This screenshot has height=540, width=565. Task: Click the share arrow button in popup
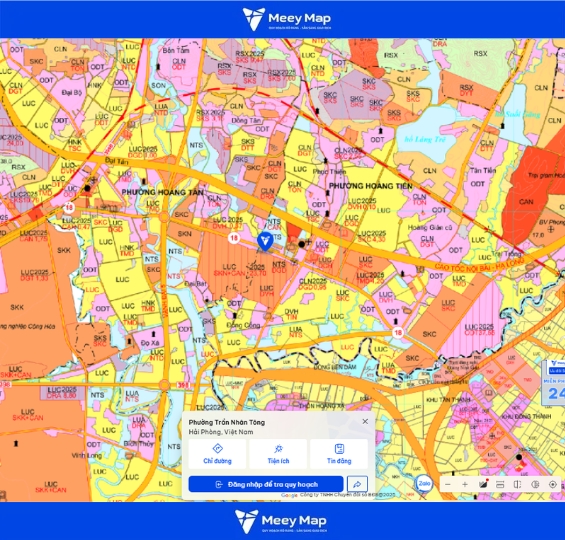point(357,484)
